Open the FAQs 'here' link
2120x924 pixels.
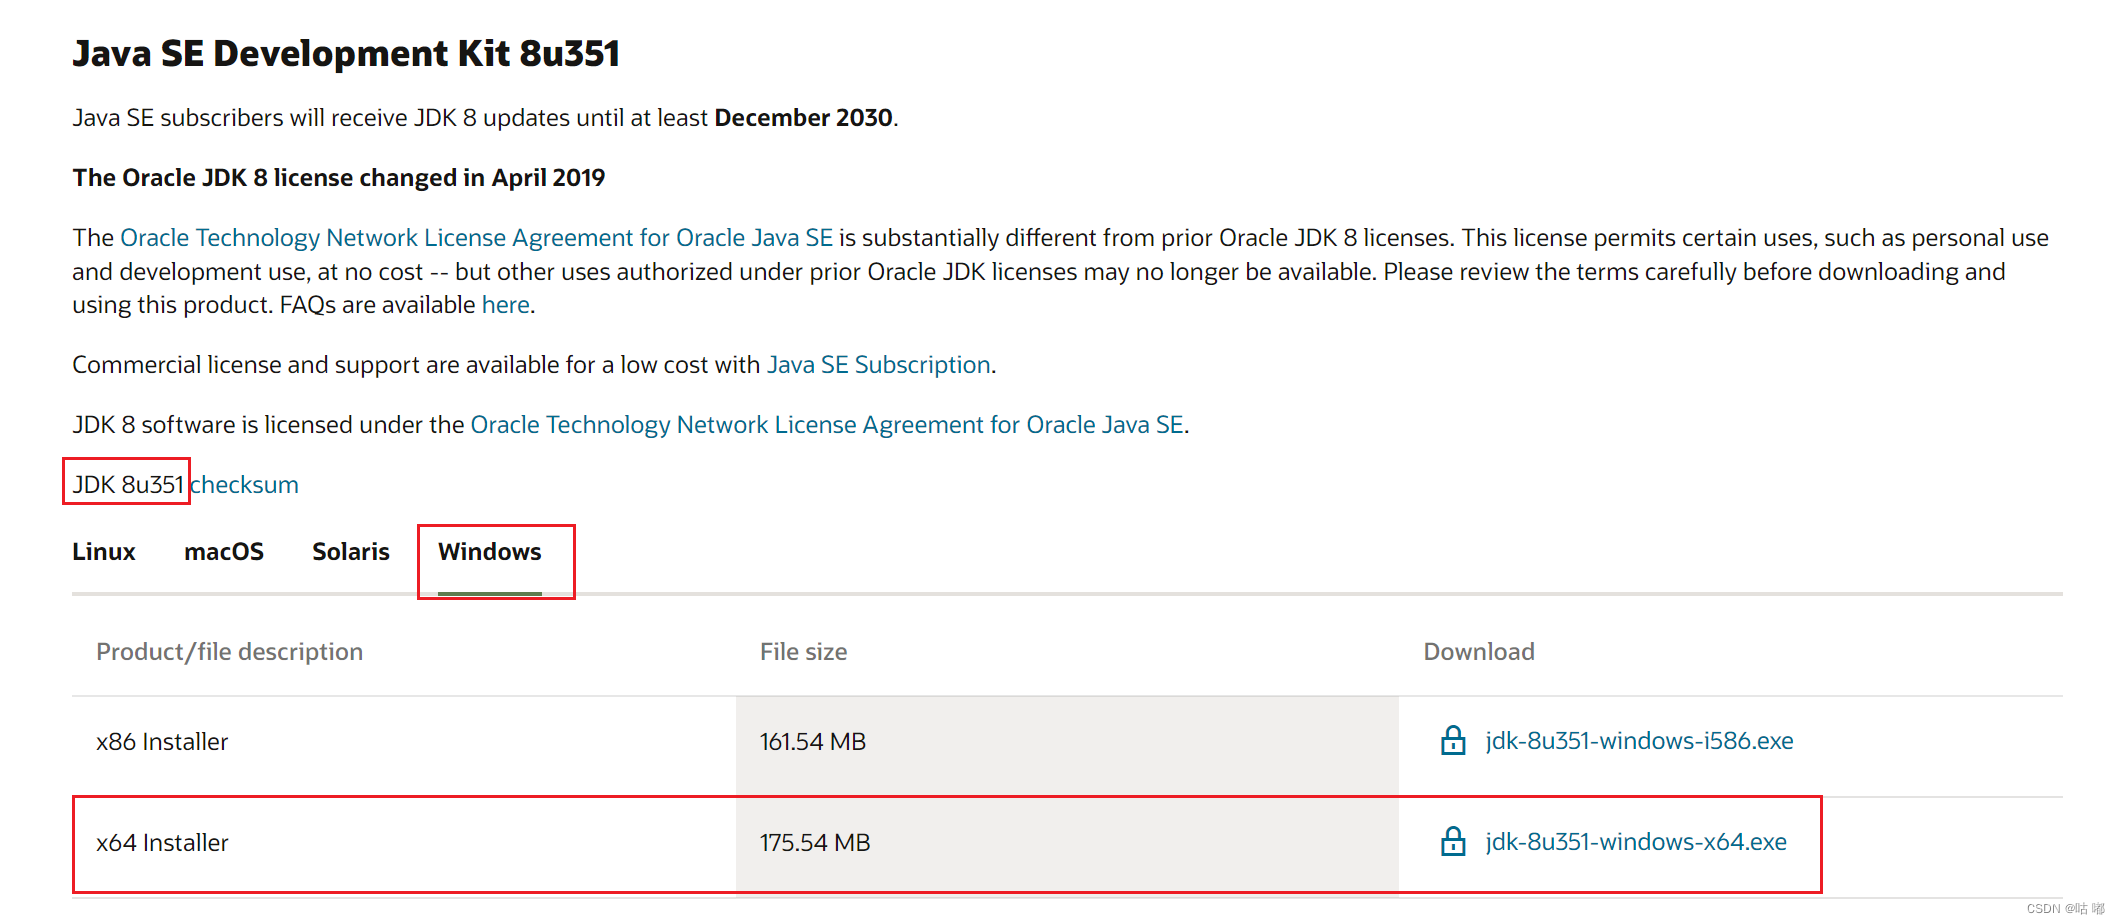[506, 305]
